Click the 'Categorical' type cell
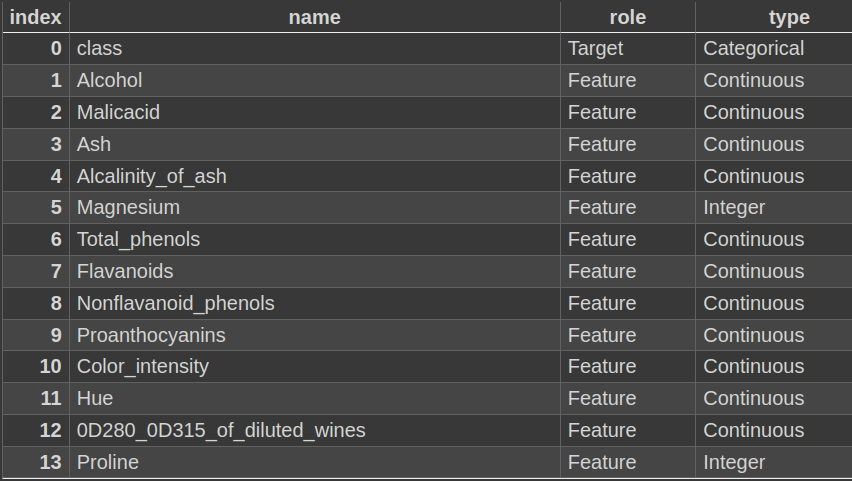852x481 pixels. click(x=753, y=48)
